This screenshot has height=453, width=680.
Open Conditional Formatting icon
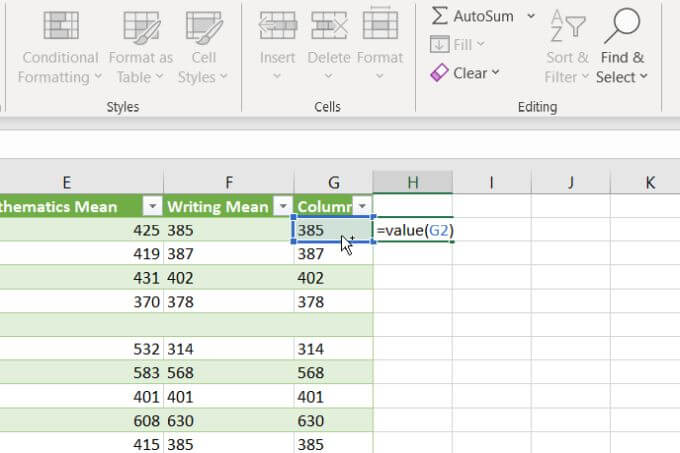[61, 27]
